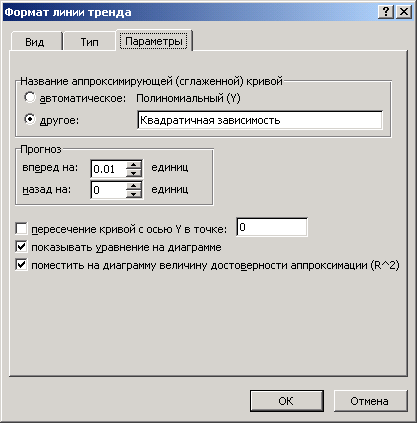The width and height of the screenshot is (417, 423).
Task: Choose the другое custom name radio button
Action: click(x=30, y=119)
